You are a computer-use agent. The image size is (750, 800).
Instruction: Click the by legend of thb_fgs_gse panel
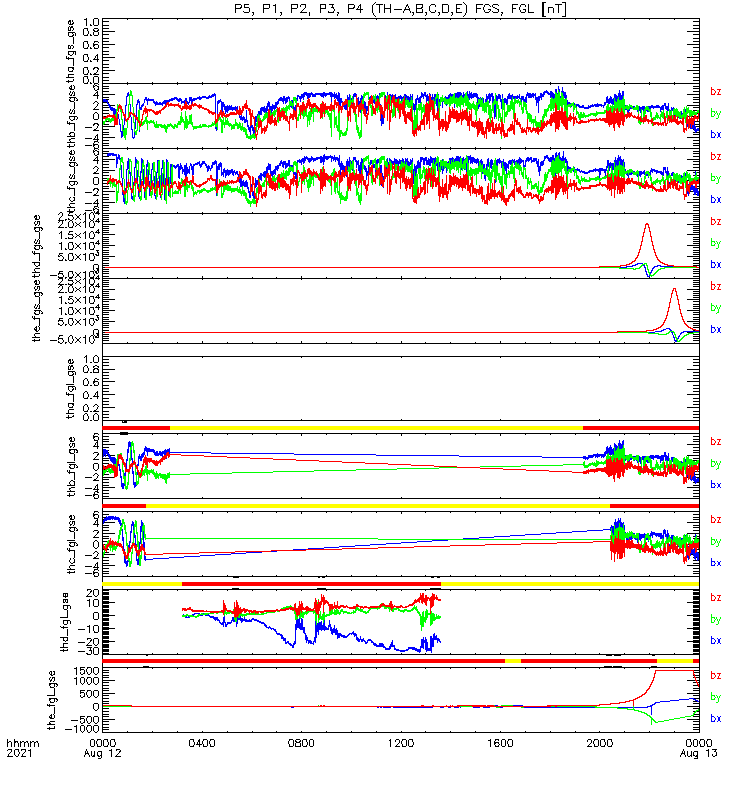pos(716,113)
